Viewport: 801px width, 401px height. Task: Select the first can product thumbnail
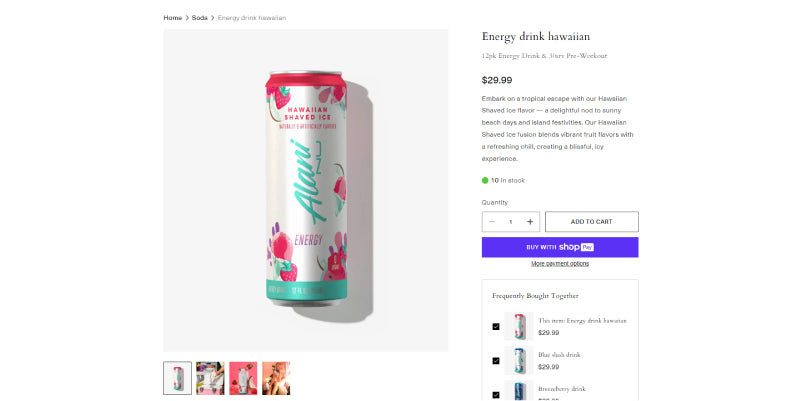pos(177,377)
